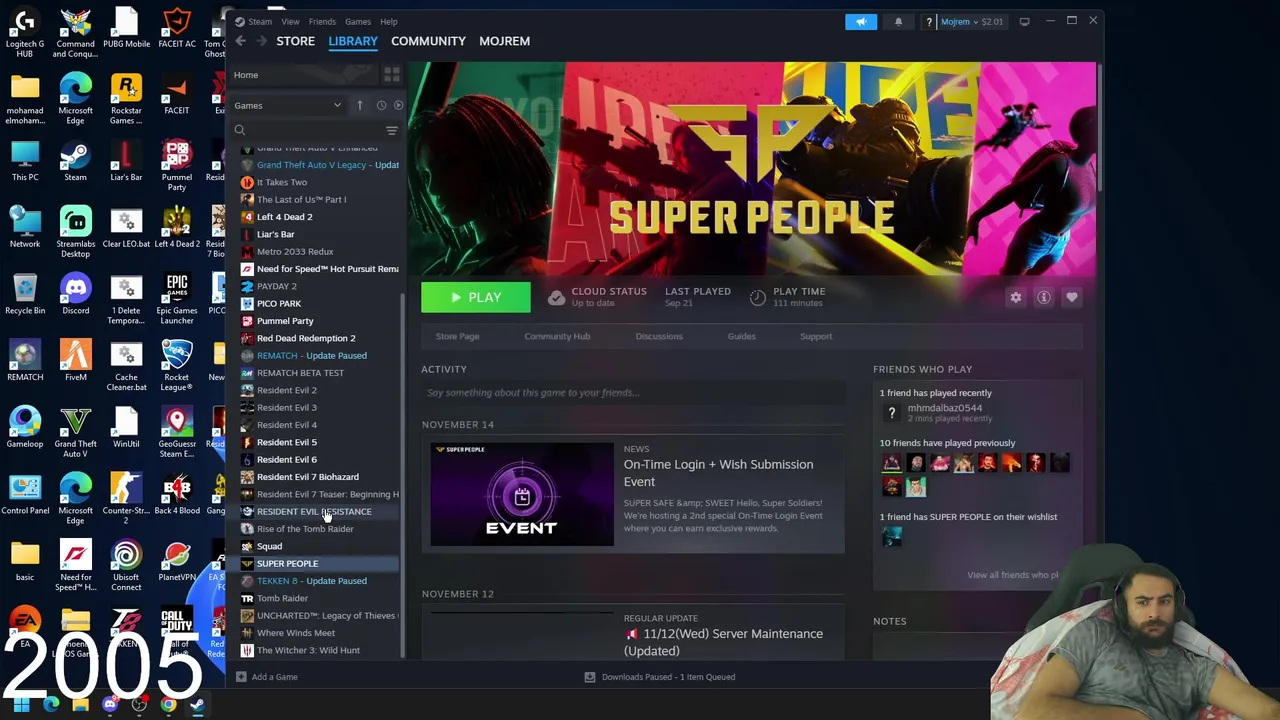This screenshot has height=720, width=1280.
Task: Open Ubisoft Connect desktop shortcut
Action: pyautogui.click(x=126, y=566)
